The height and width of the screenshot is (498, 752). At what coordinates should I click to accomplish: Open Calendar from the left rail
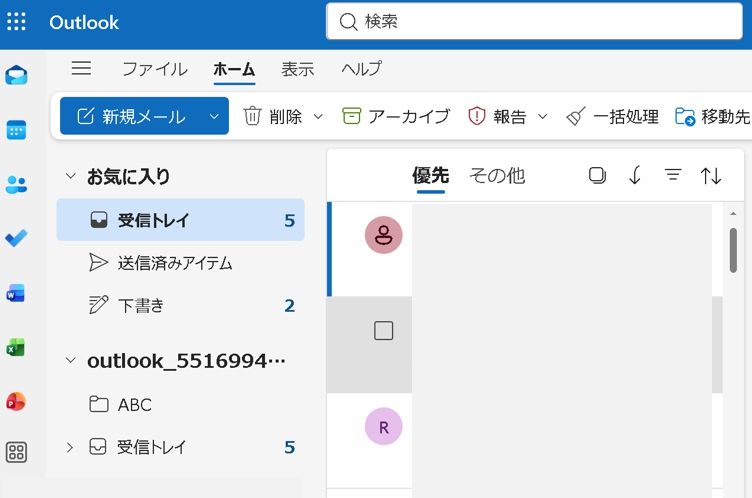[17, 130]
